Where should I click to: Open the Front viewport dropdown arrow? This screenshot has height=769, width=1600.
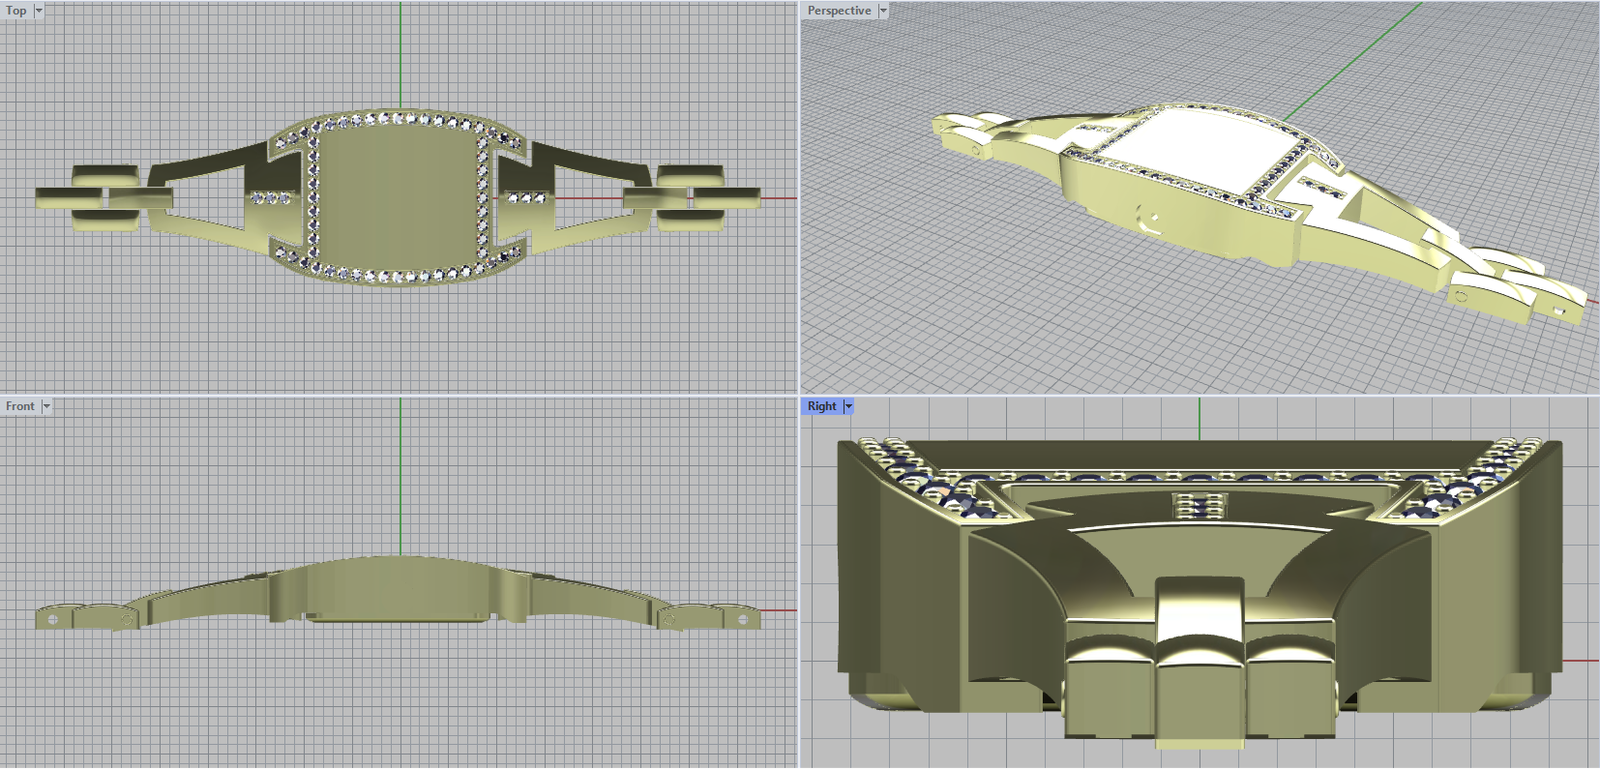pyautogui.click(x=46, y=406)
